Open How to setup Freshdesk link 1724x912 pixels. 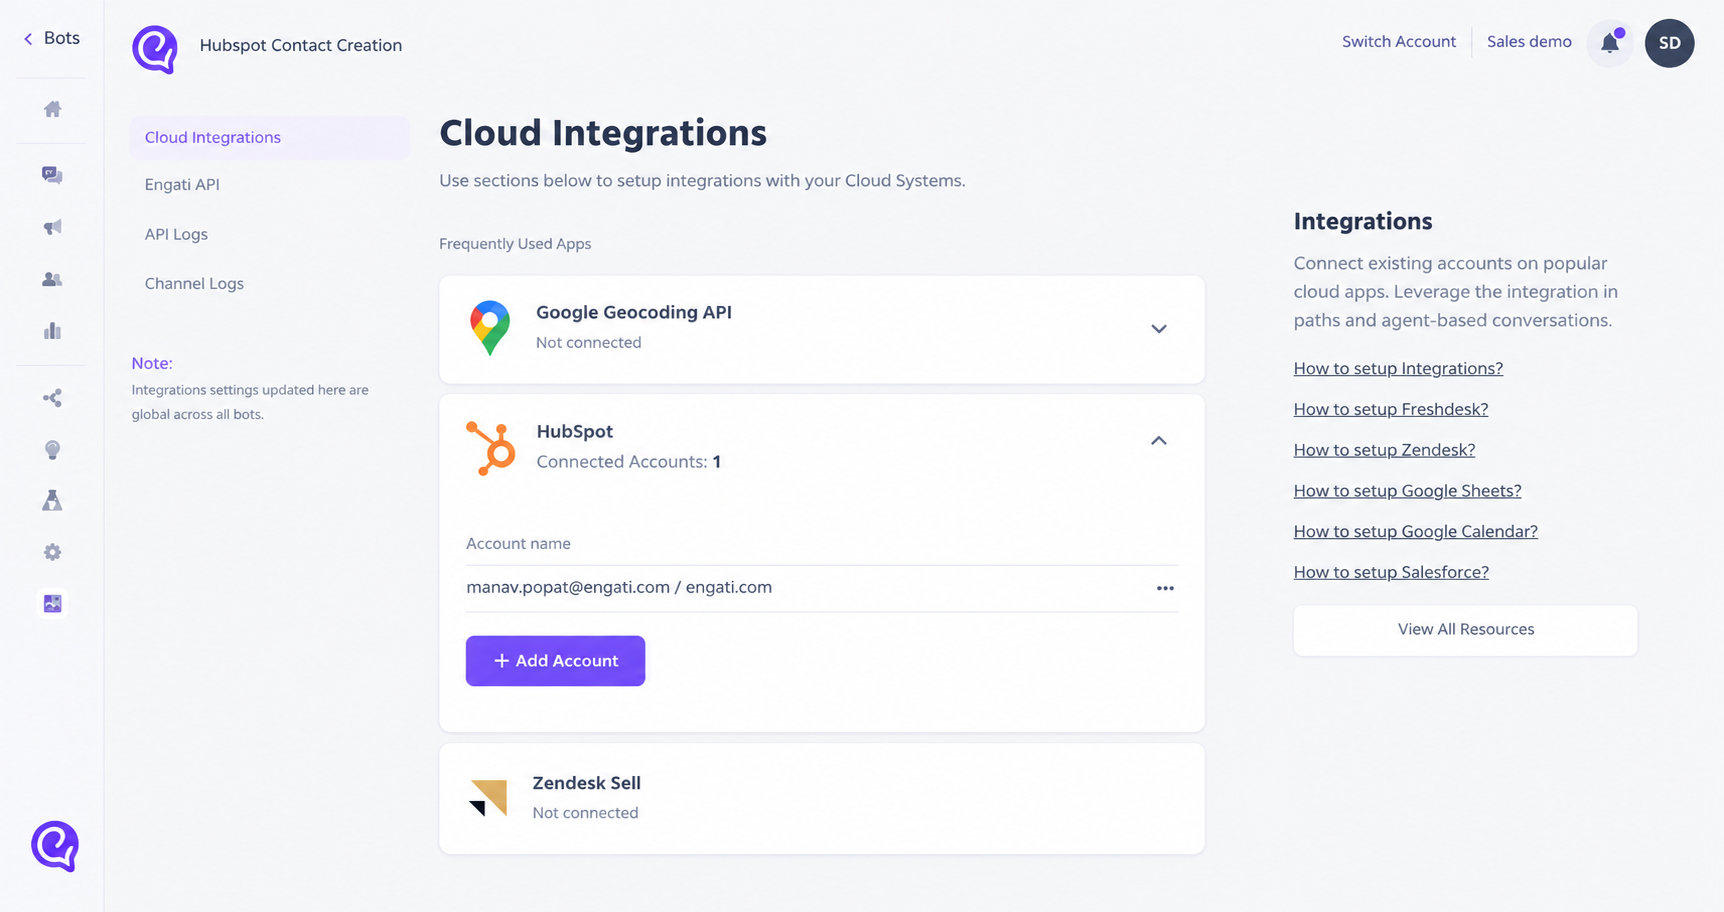point(1391,410)
